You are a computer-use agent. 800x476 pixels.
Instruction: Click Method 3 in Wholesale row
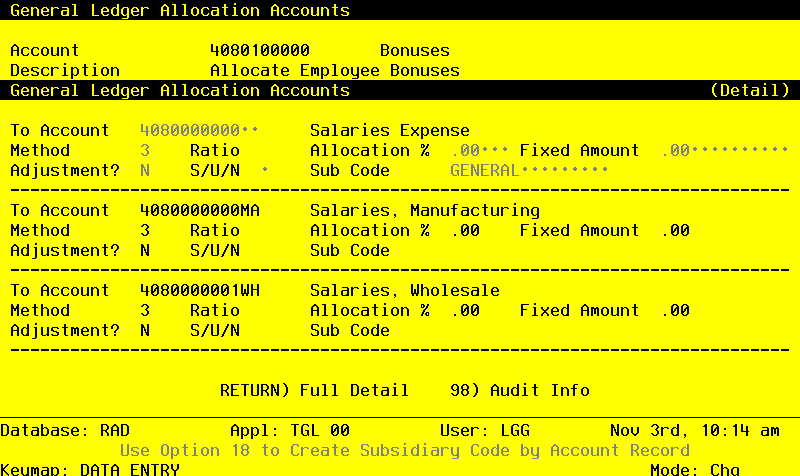[145, 310]
